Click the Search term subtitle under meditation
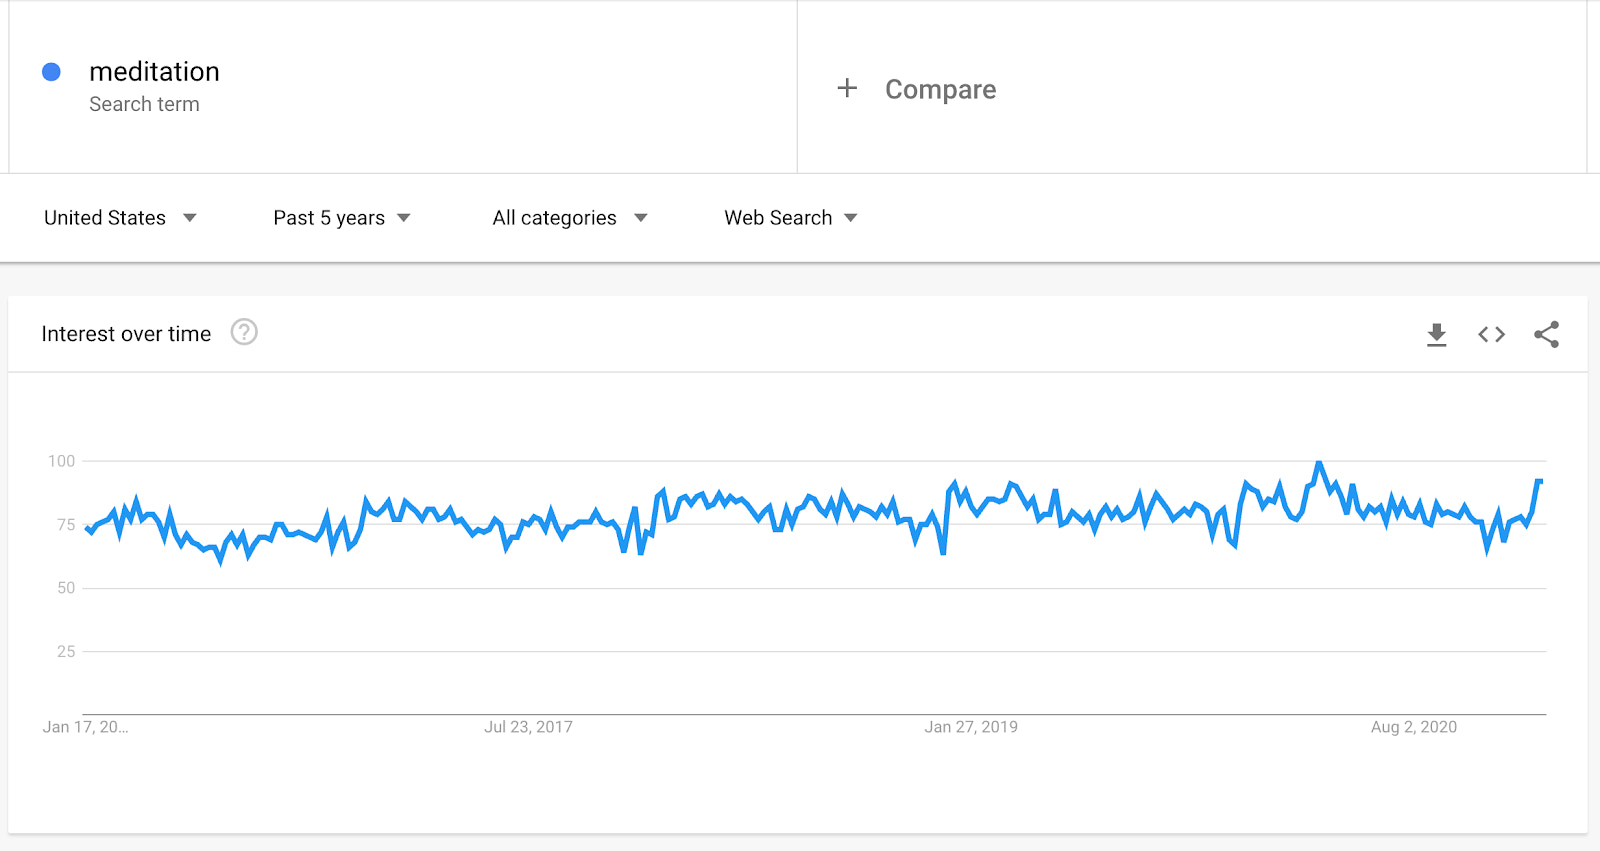The image size is (1600, 851). (x=144, y=103)
